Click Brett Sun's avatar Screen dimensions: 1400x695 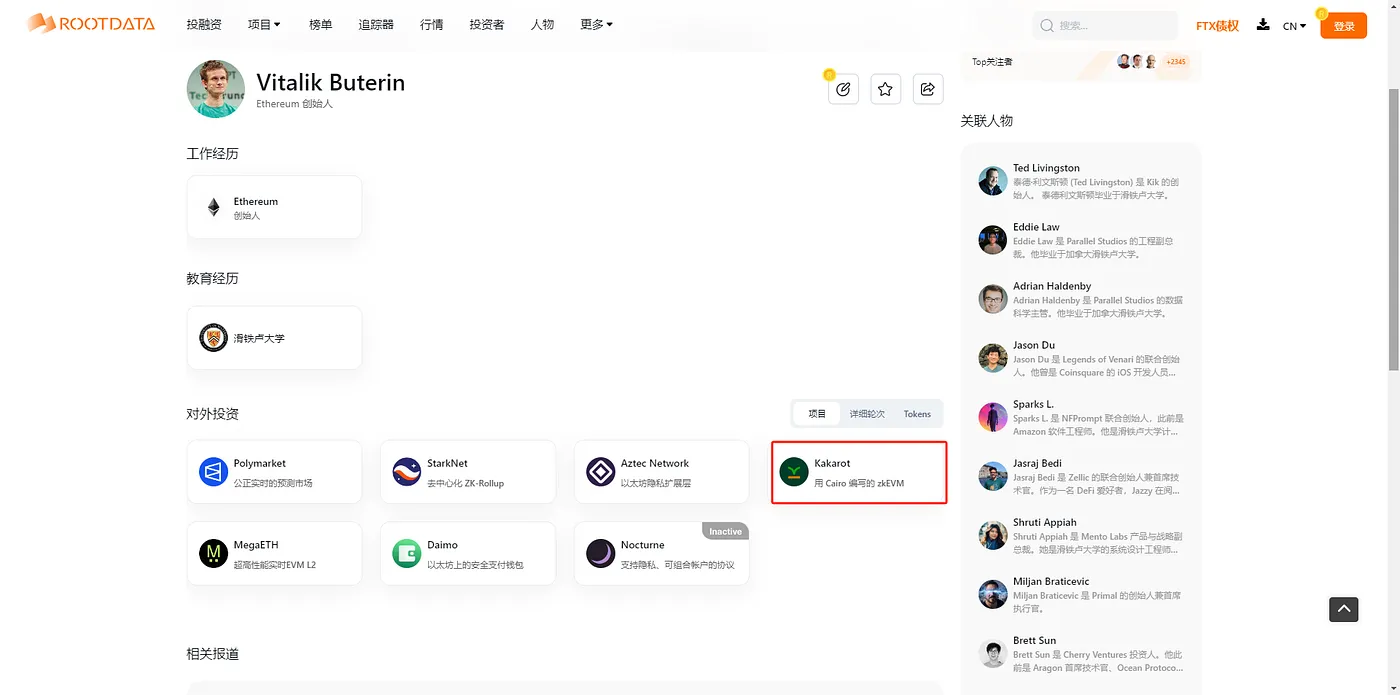993,653
